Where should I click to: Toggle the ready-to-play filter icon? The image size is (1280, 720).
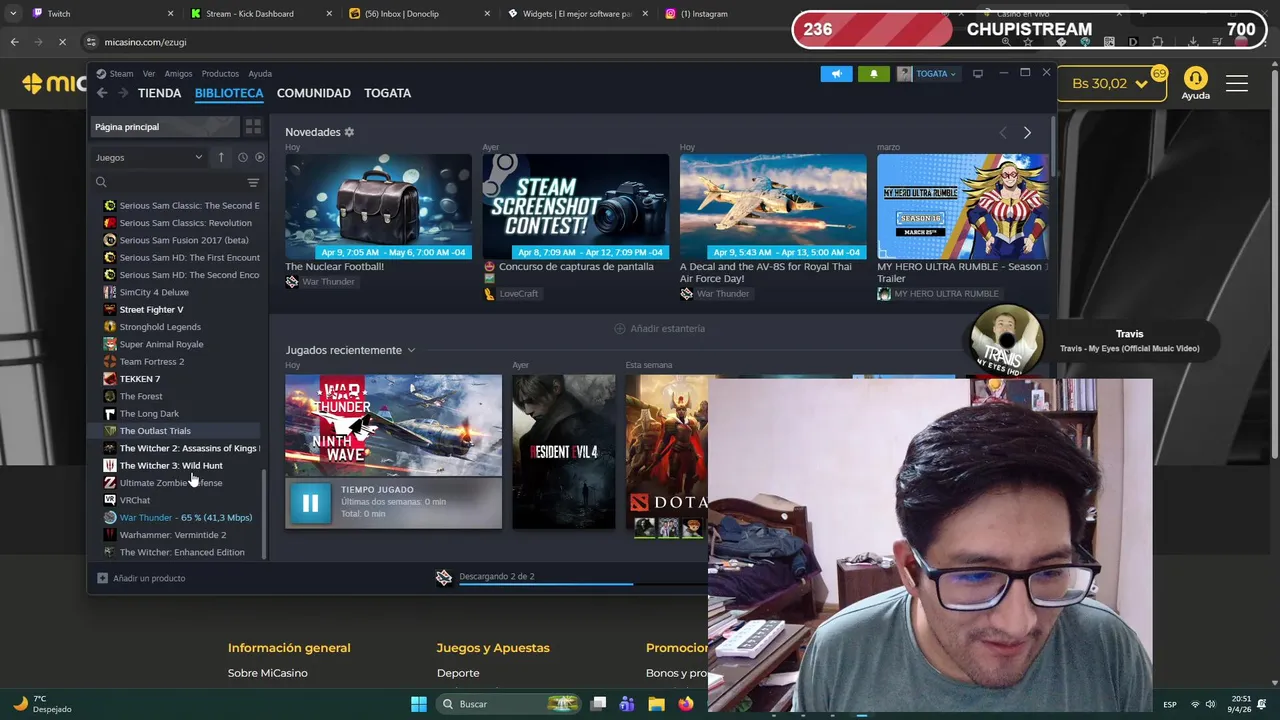pyautogui.click(x=260, y=157)
